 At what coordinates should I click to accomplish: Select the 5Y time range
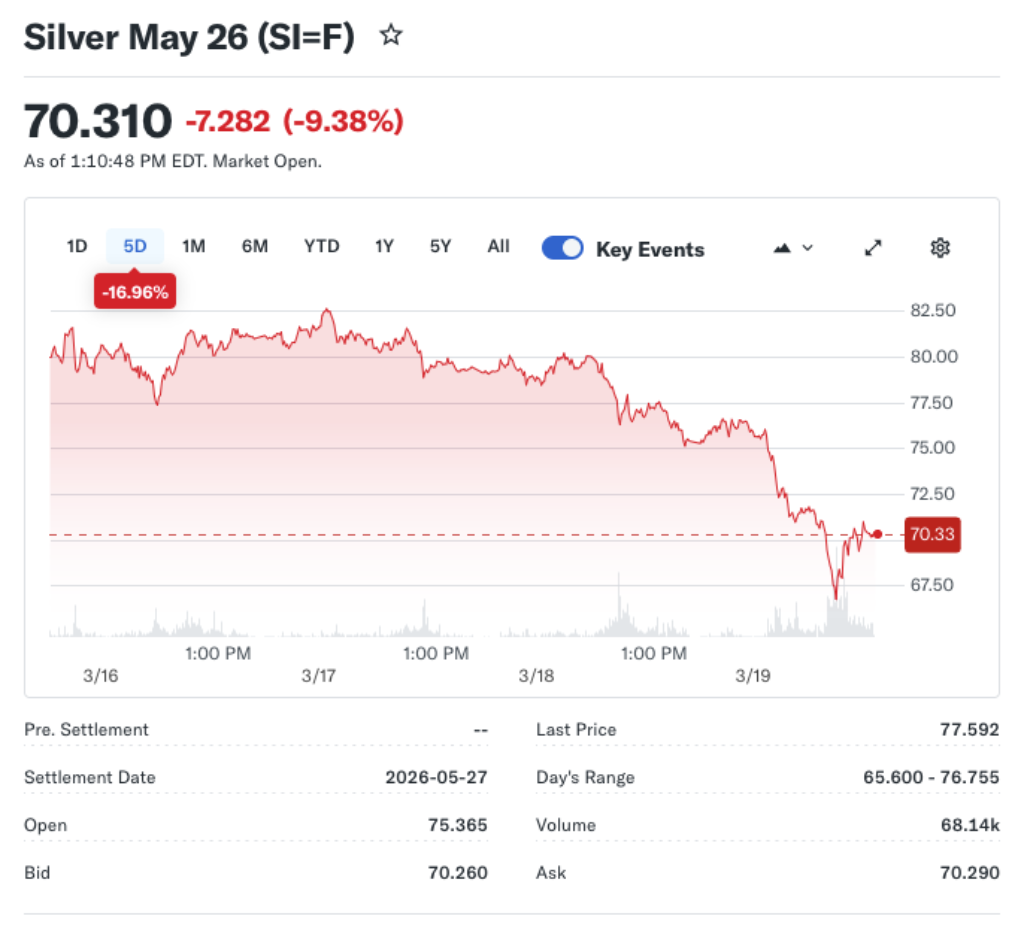click(440, 246)
